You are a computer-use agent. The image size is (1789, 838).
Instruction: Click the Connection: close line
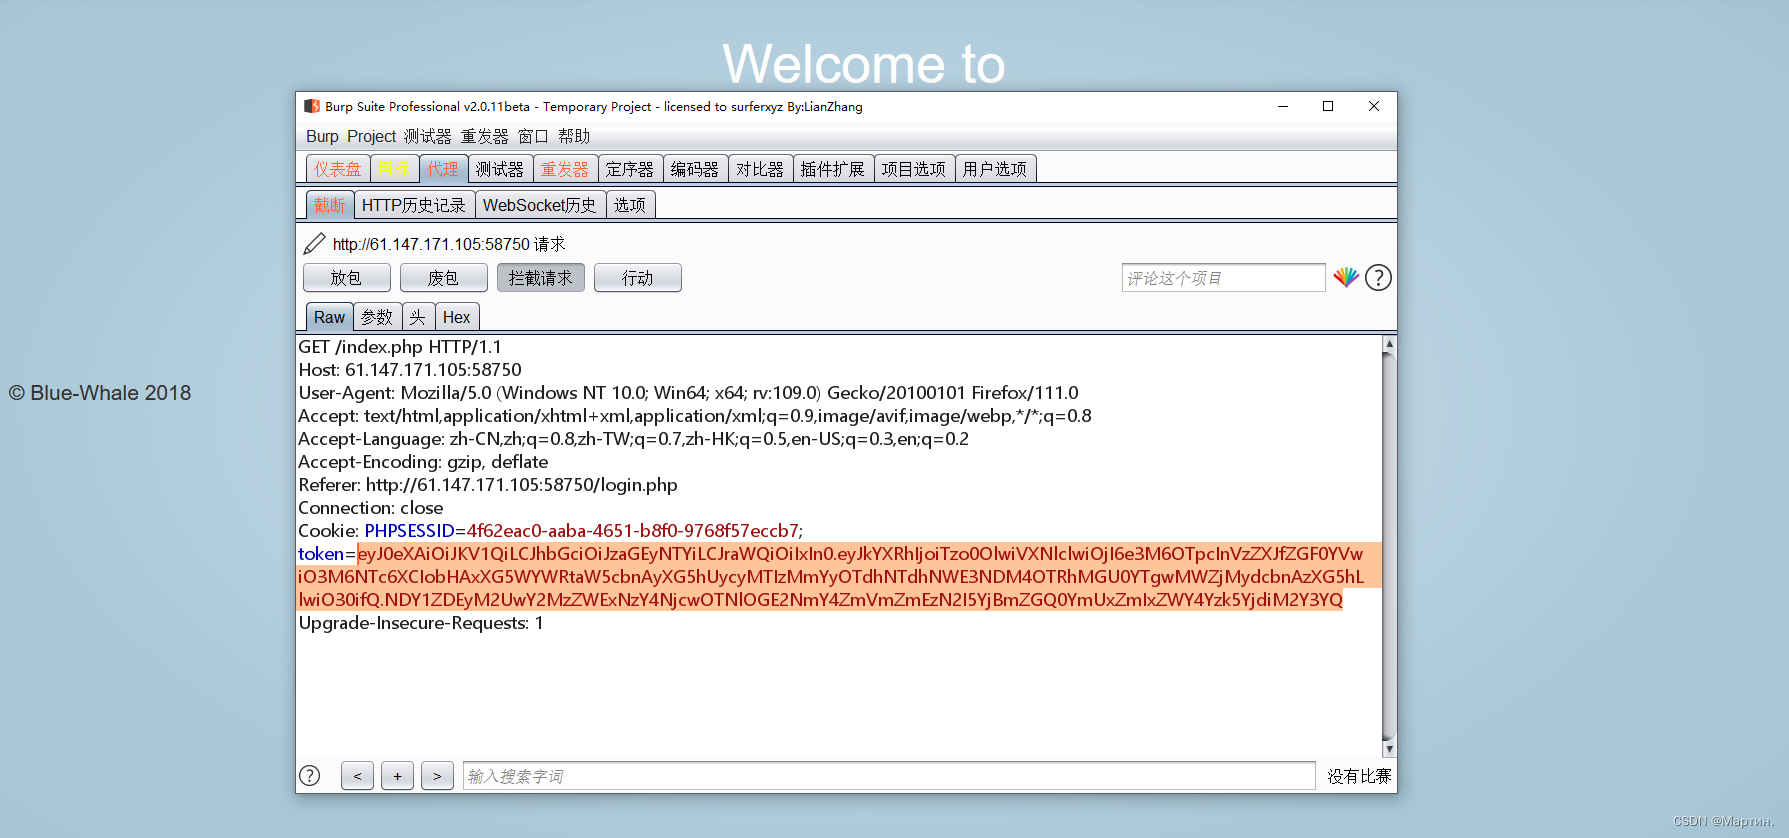pos(371,508)
